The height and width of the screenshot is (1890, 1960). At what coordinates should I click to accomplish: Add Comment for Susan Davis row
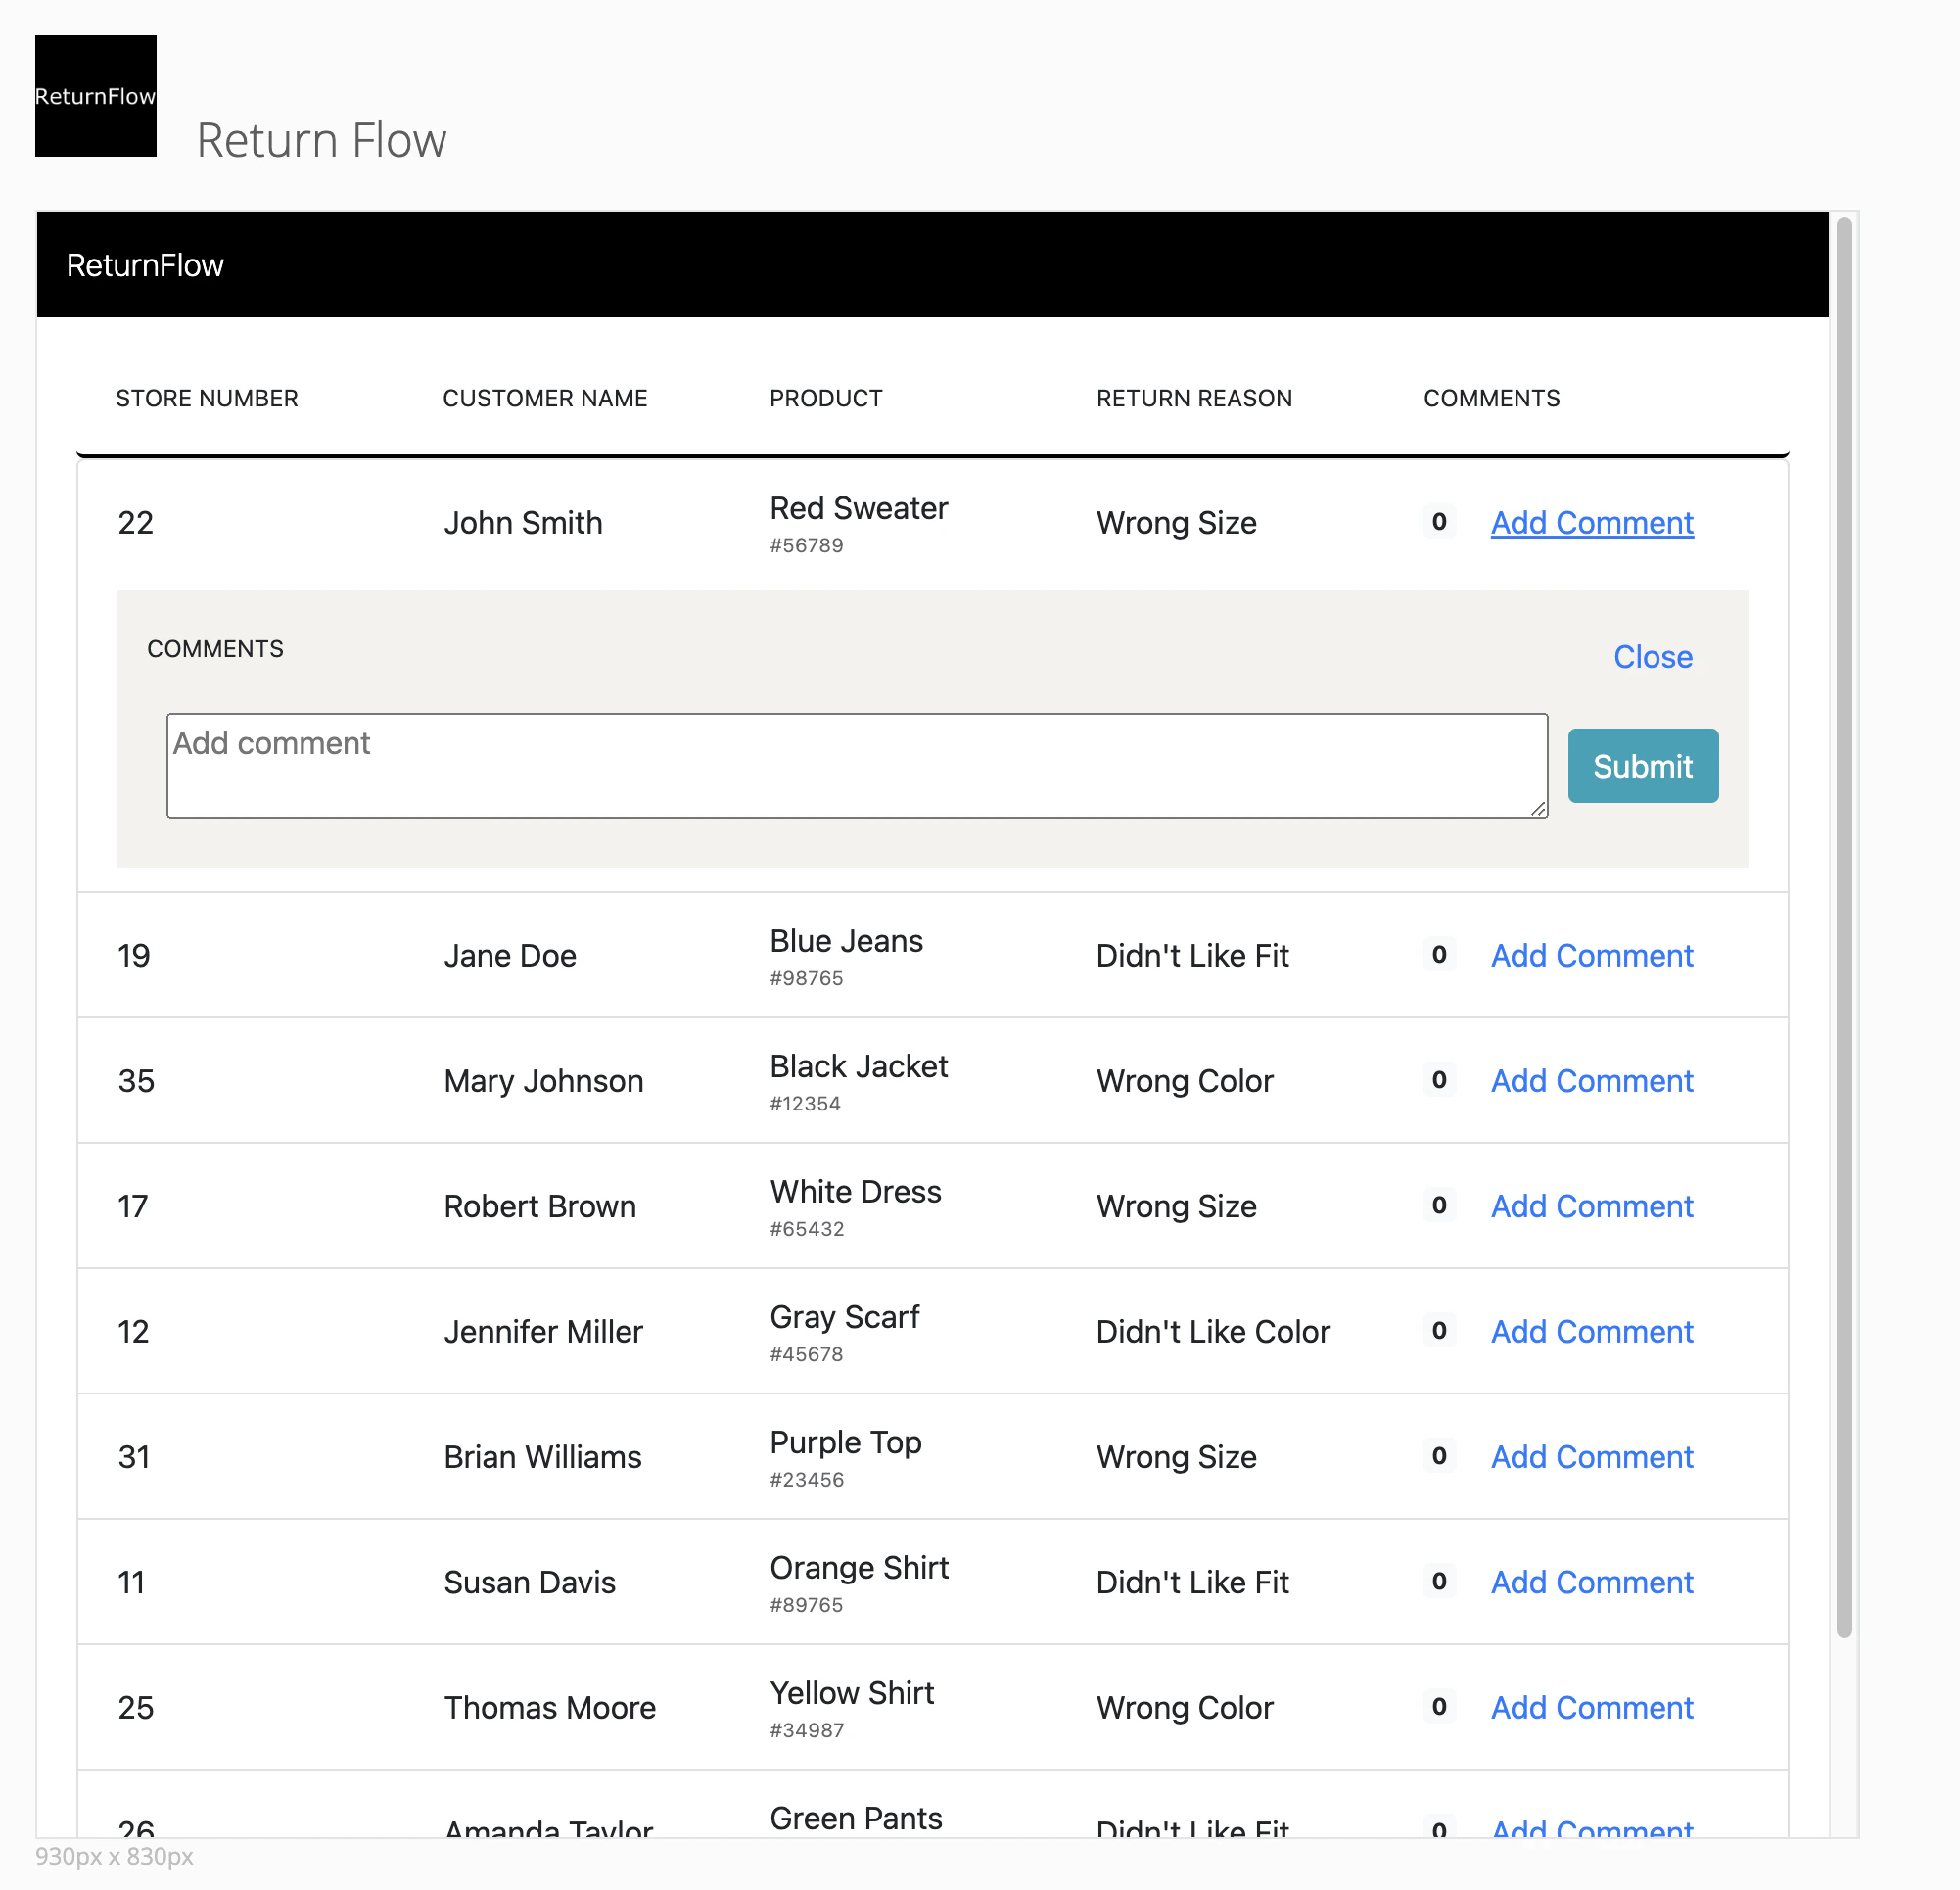pos(1591,1582)
